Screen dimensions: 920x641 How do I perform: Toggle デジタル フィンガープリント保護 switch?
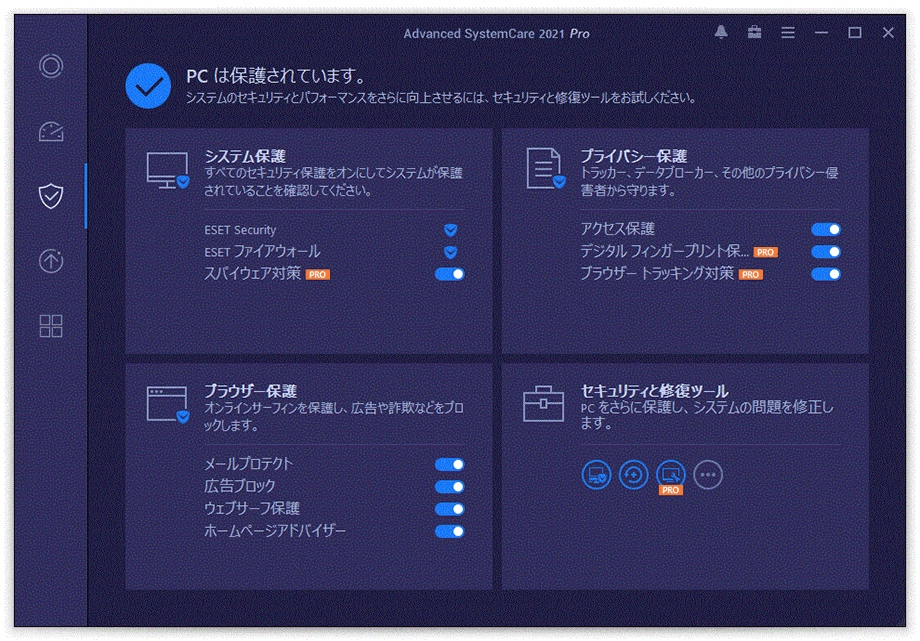pyautogui.click(x=826, y=252)
